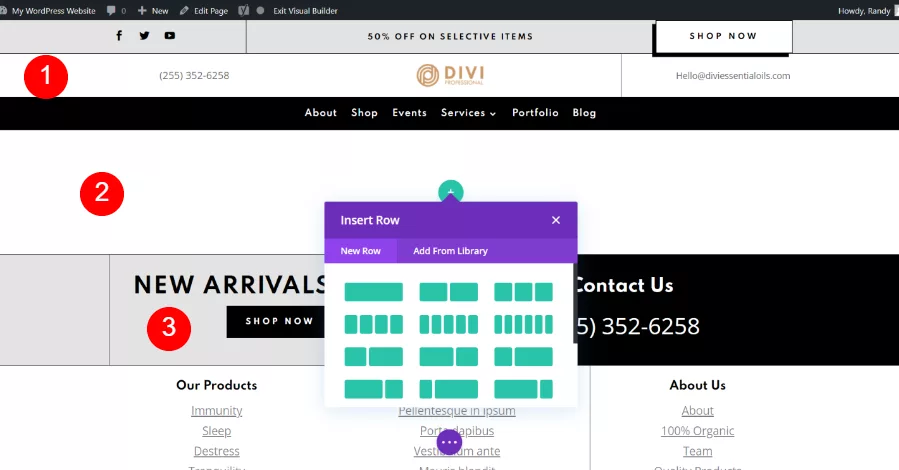Viewport: 899px width, 470px height.
Task: Choose the single-column row layout
Action: 373,292
